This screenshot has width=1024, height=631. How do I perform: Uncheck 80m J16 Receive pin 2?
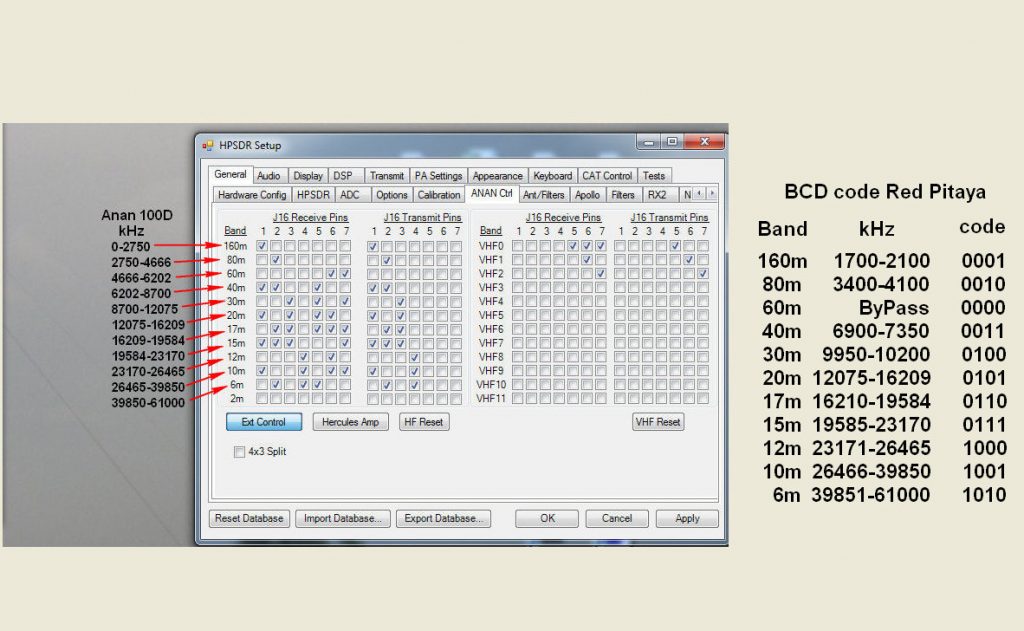[276, 260]
